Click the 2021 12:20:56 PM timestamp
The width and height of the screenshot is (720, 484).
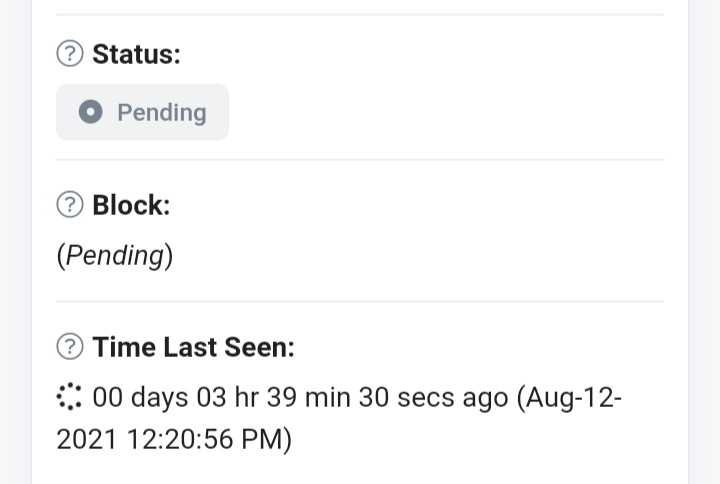pyautogui.click(x=174, y=439)
